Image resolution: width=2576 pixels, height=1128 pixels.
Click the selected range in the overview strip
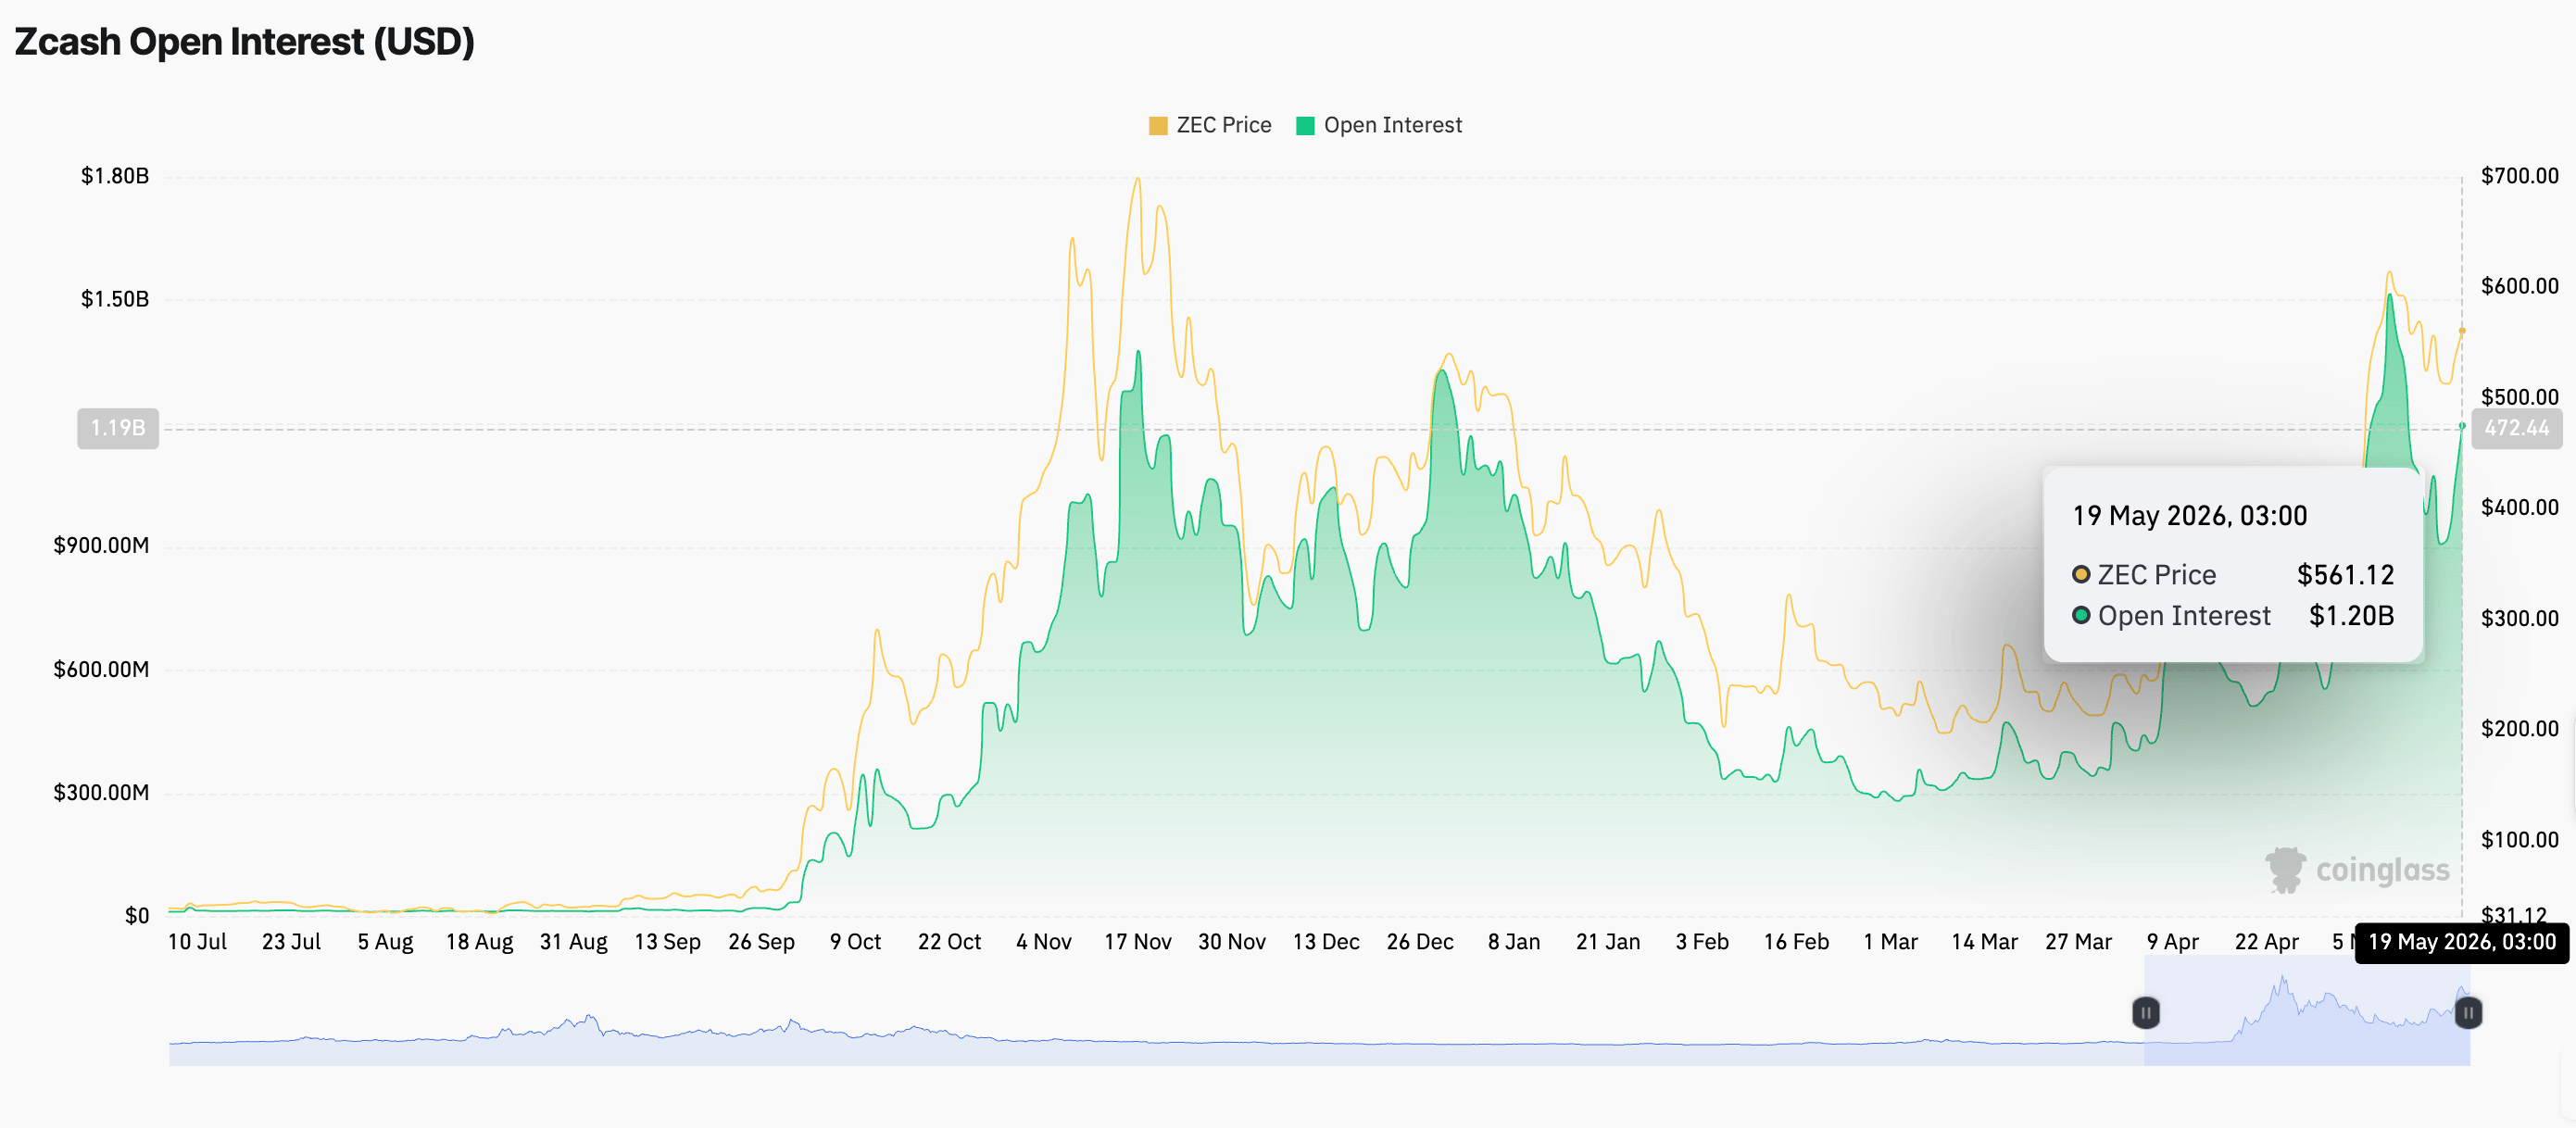(2306, 1010)
